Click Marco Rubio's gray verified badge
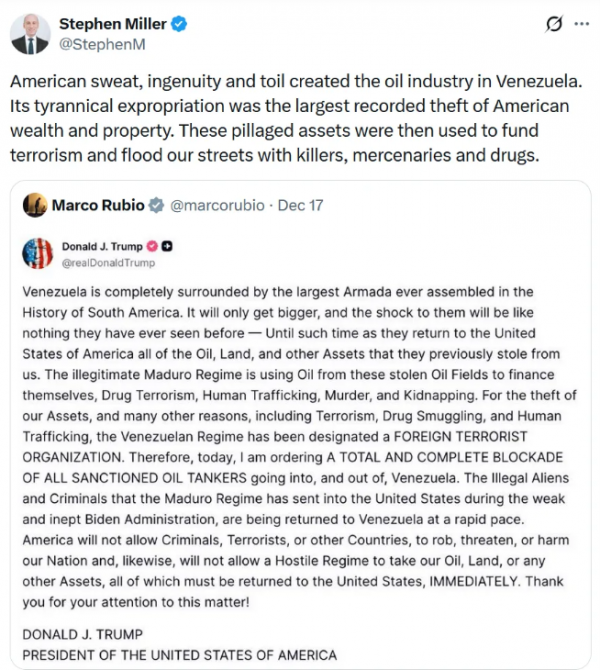Image resolution: width=600 pixels, height=670 pixels. [x=157, y=205]
